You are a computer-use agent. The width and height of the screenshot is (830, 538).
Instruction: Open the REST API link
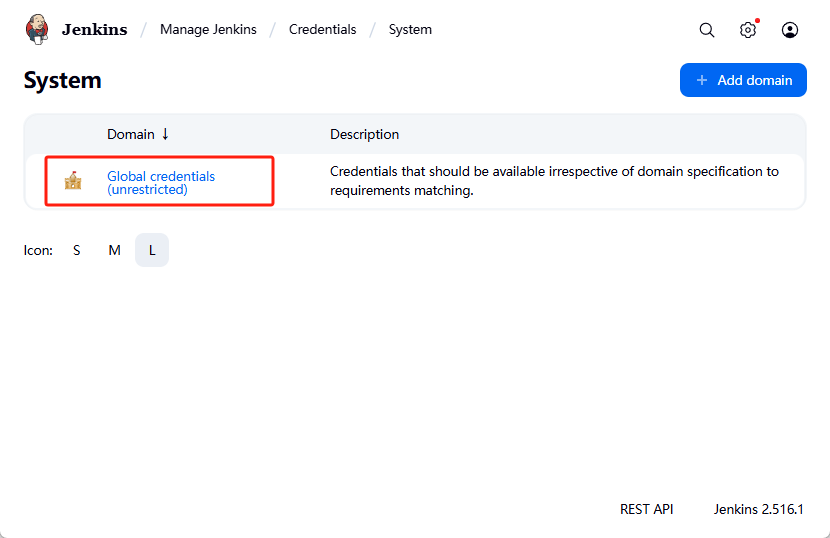[x=646, y=509]
